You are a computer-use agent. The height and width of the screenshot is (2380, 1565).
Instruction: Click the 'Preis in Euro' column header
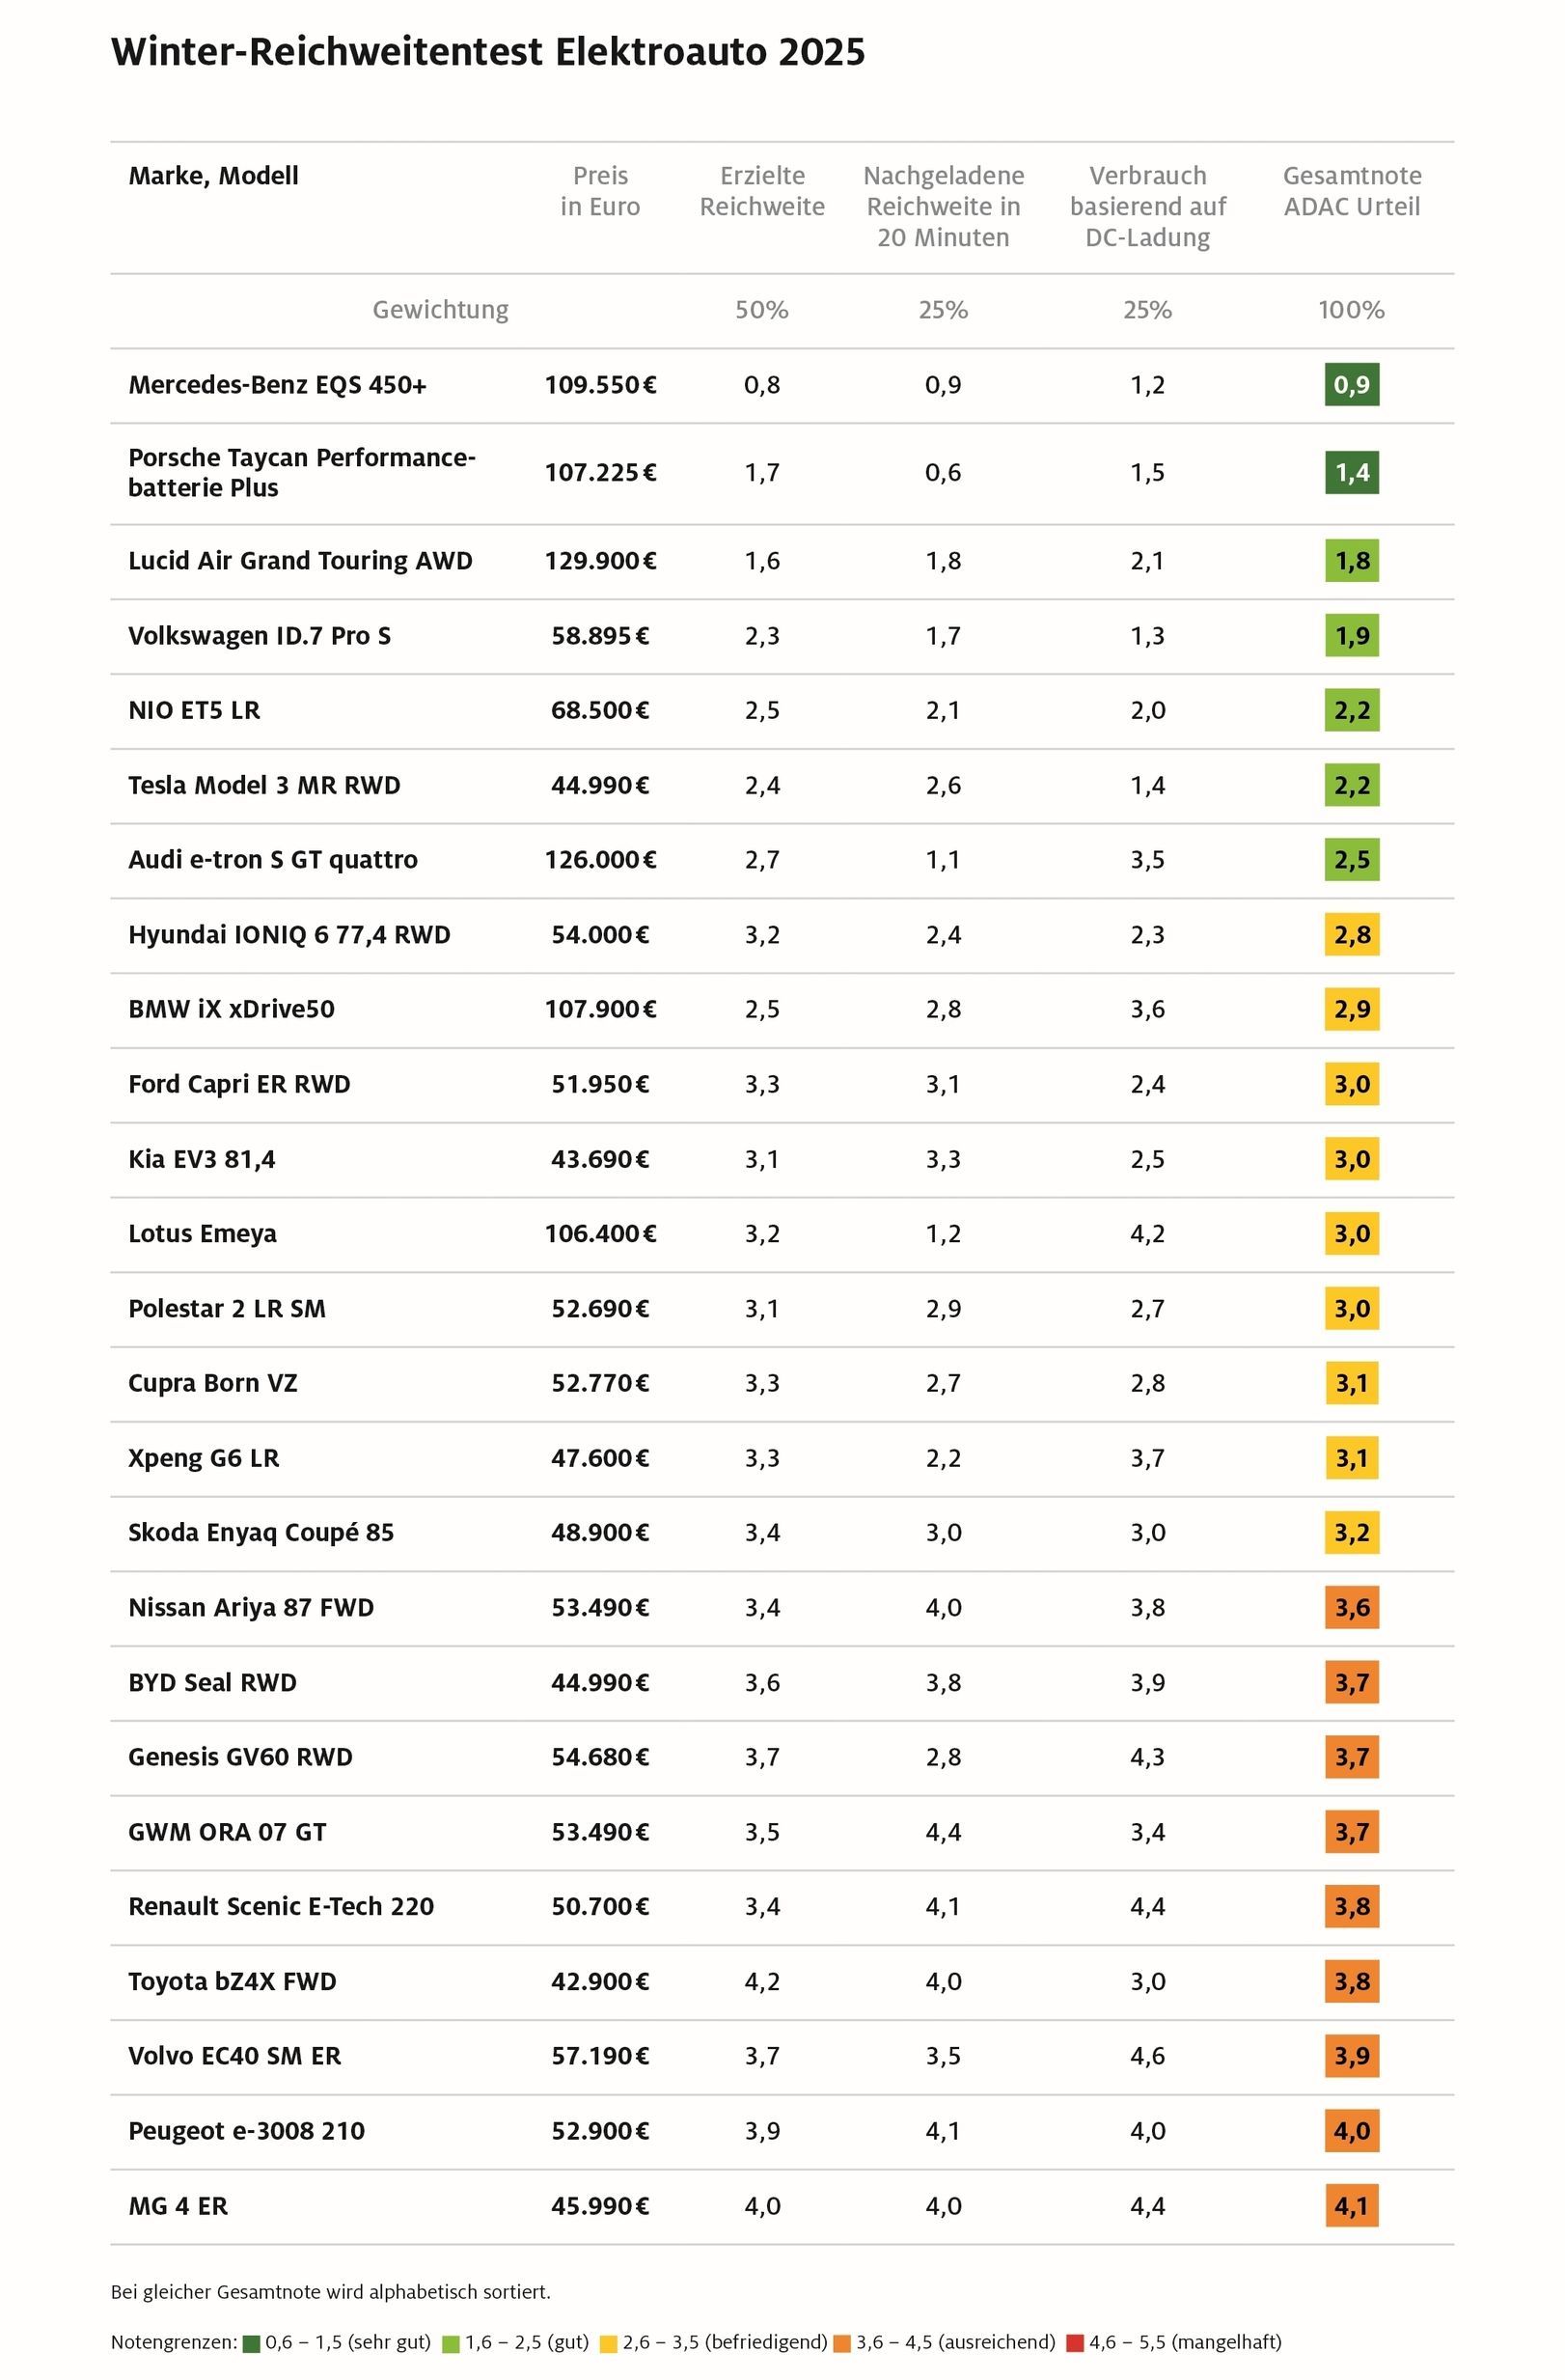pyautogui.click(x=600, y=191)
